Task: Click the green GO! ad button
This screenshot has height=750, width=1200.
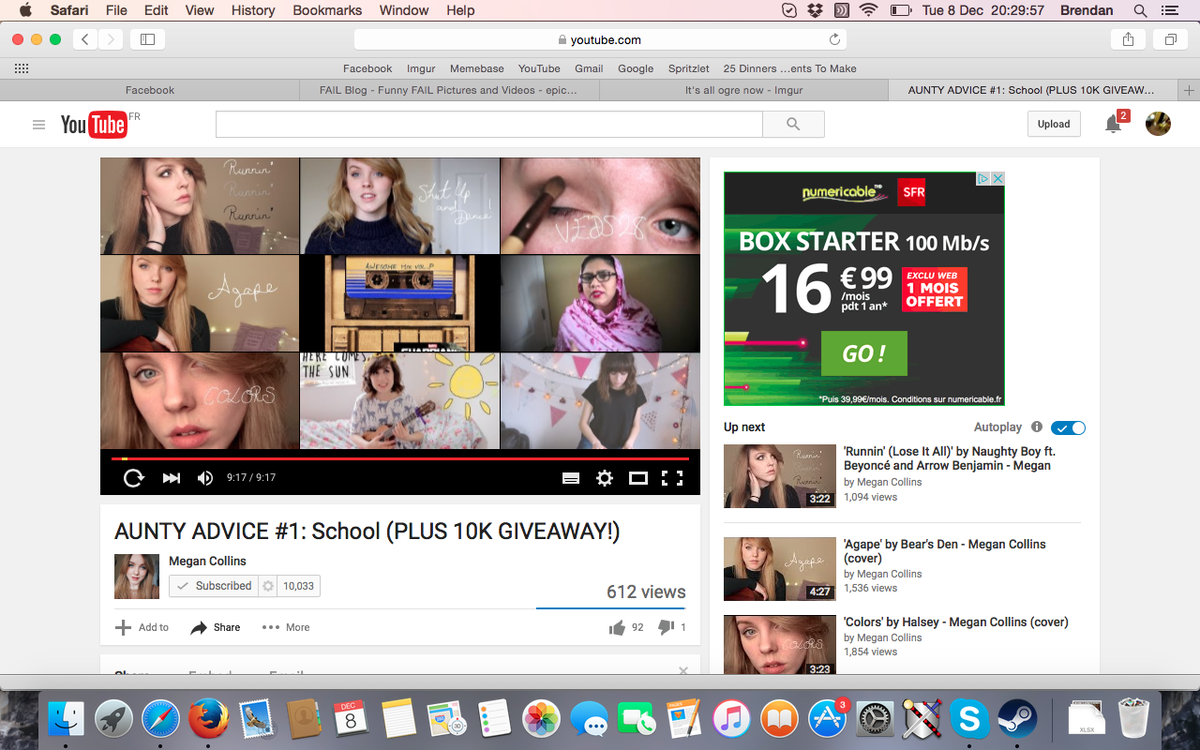Action: pos(864,353)
